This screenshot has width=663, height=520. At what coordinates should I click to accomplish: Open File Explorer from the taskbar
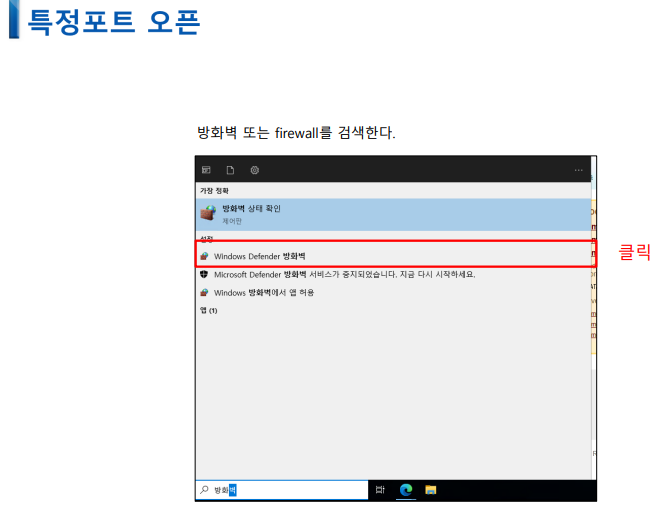(430, 490)
